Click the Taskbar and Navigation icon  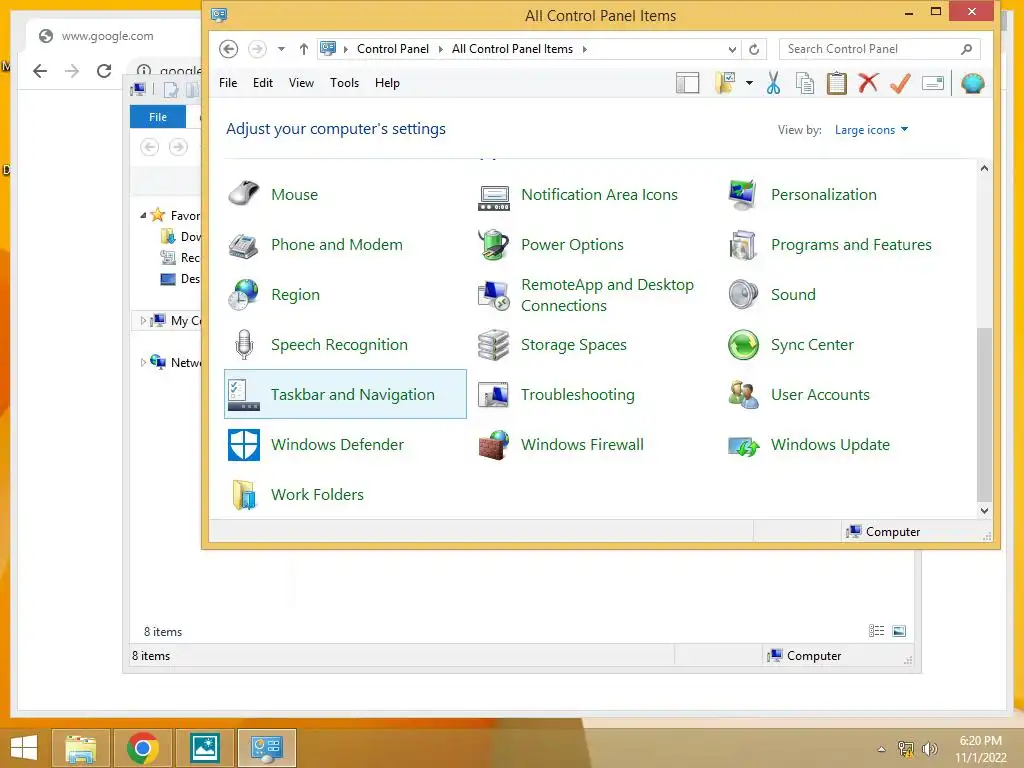coord(244,394)
